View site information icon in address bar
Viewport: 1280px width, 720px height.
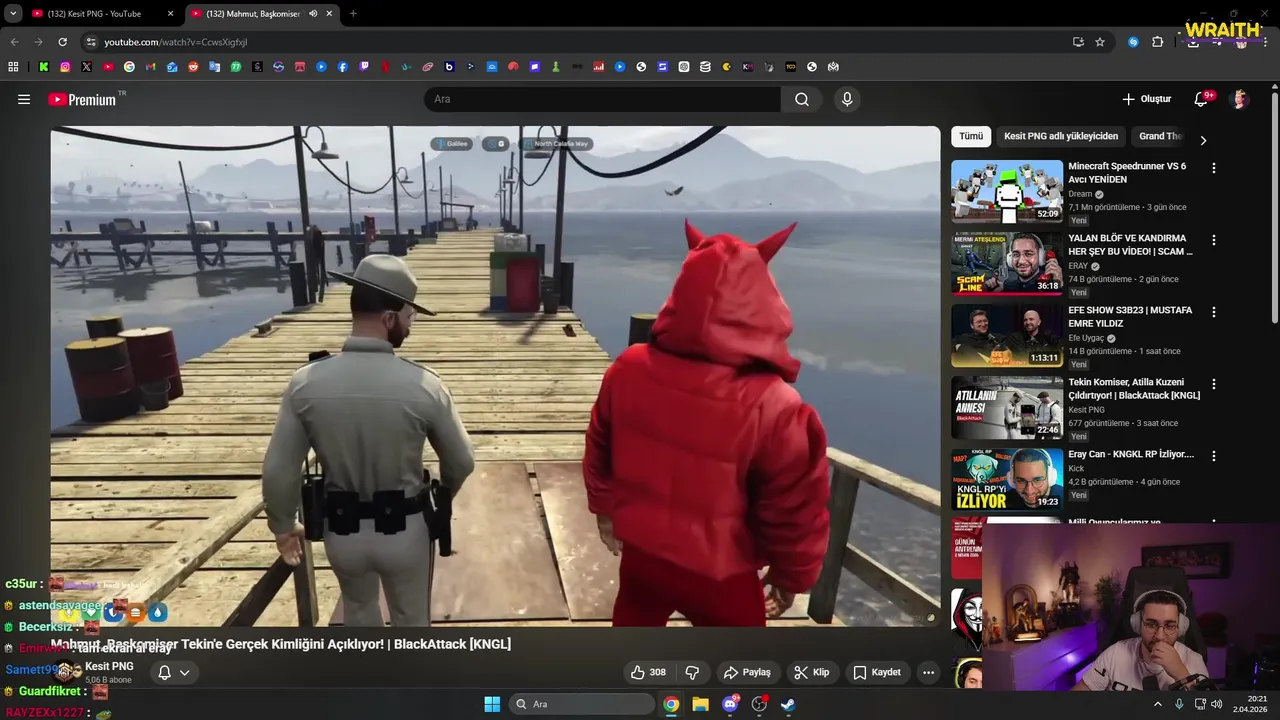91,42
